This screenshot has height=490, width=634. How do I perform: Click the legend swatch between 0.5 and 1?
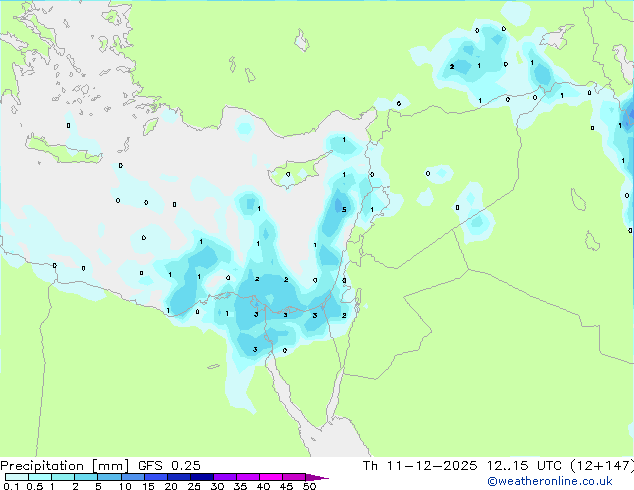click(x=40, y=477)
